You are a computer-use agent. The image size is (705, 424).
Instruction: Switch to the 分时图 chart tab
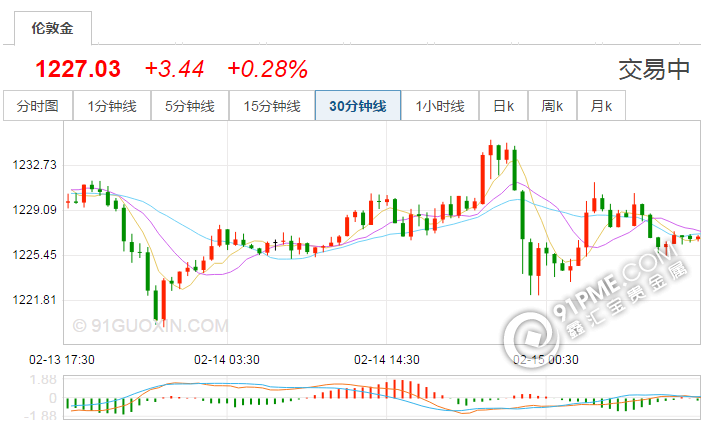pyautogui.click(x=38, y=106)
